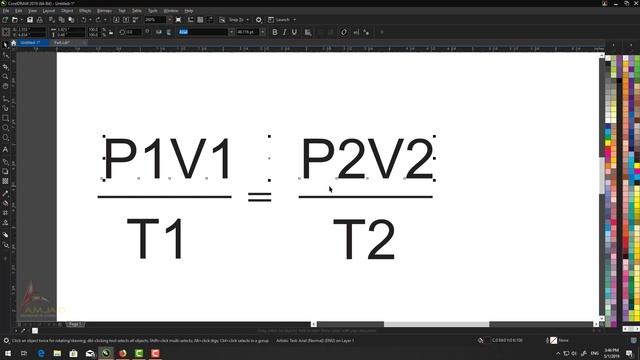Click the Full-screen preview icon

click(x=178, y=20)
